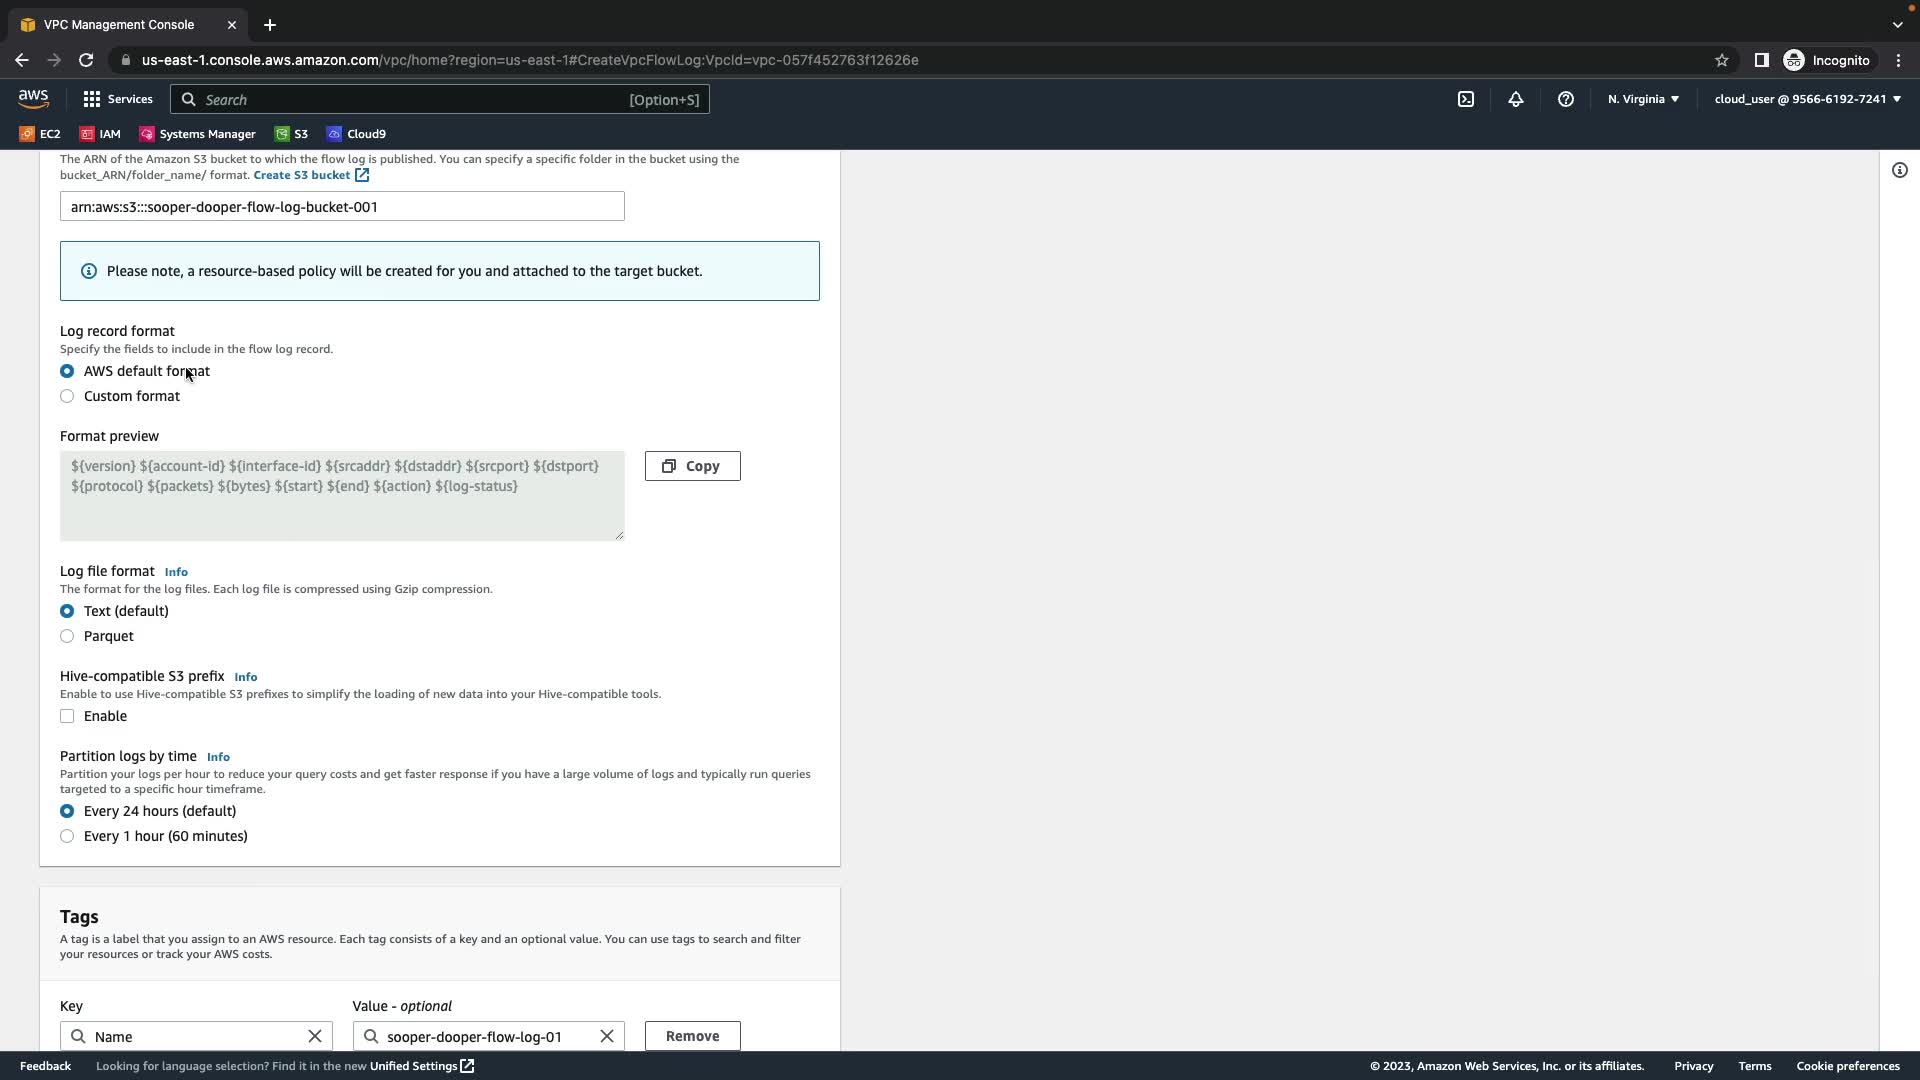Clear the Name tag key field
1920x1080 pixels.
[315, 1036]
